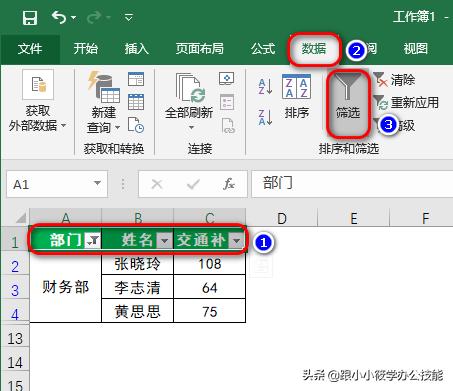Click the cell containing 黄思思

(138, 311)
